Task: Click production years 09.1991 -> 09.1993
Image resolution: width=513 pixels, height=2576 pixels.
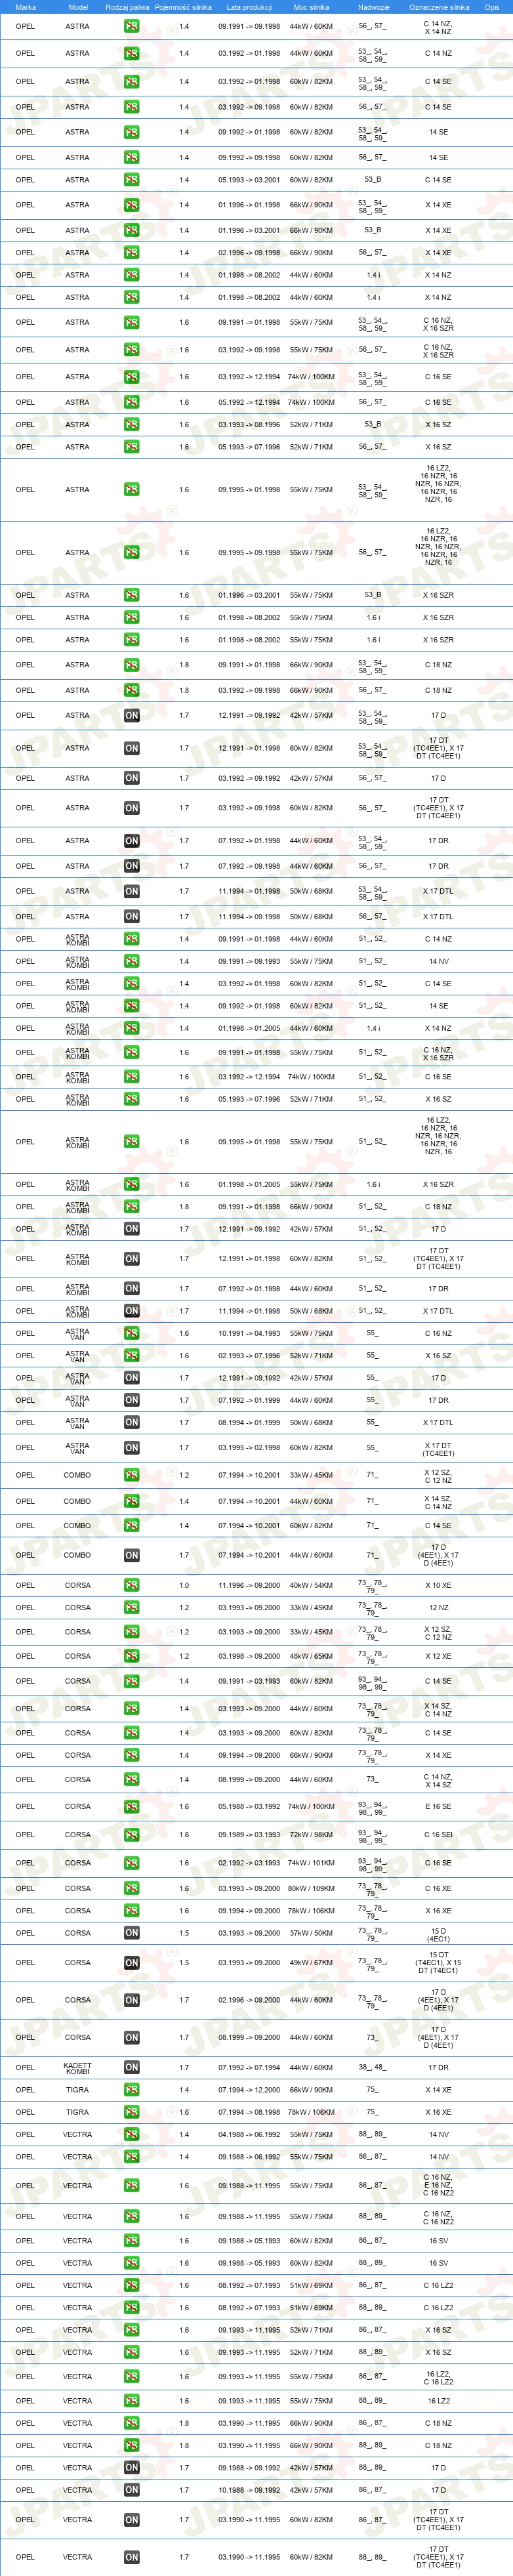Action: [249, 961]
